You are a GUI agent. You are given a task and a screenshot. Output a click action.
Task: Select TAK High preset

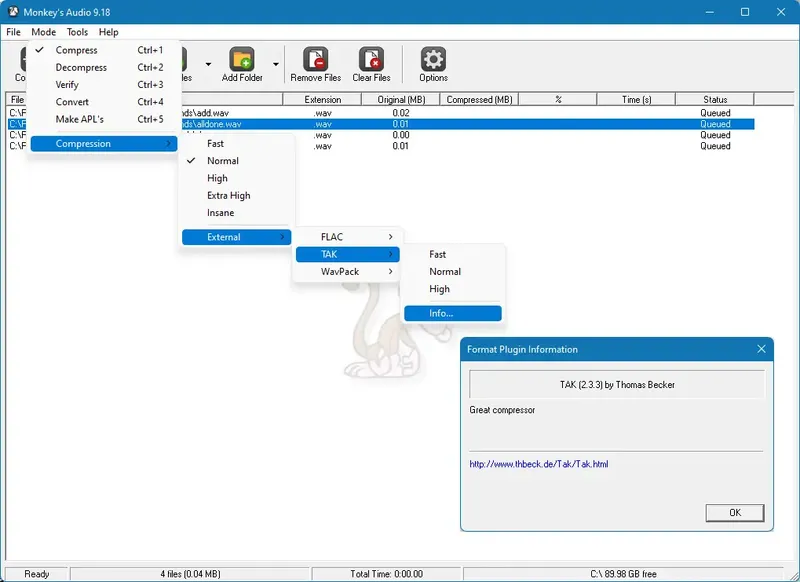(x=453, y=289)
